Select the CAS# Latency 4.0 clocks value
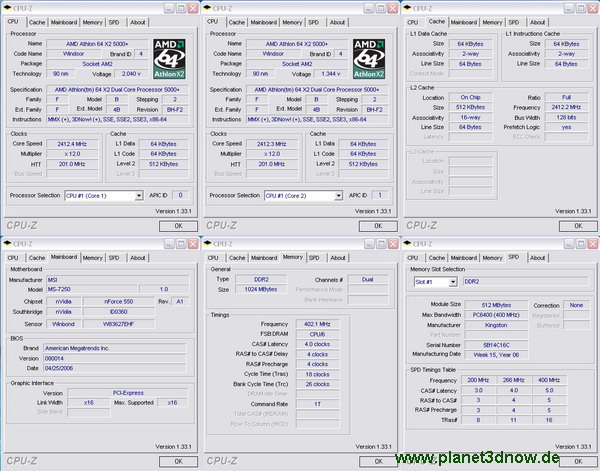 [x=317, y=344]
